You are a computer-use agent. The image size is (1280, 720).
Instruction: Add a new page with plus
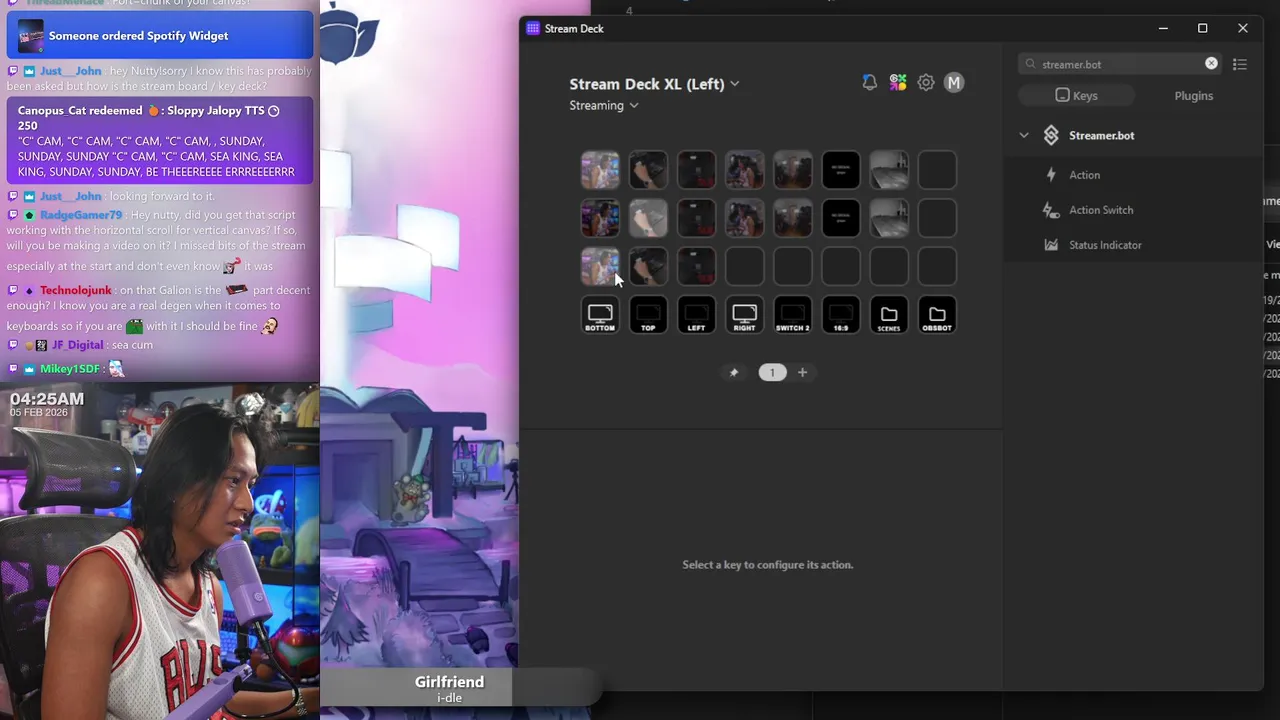802,372
